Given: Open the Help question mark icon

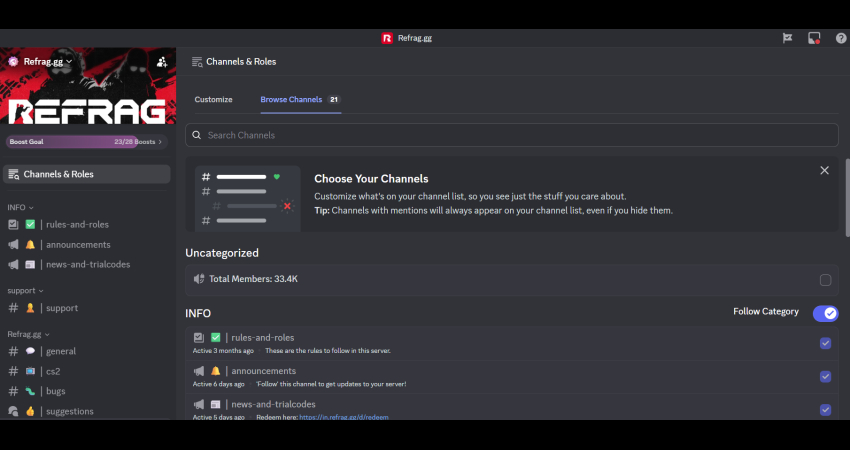Looking at the screenshot, I should 841,38.
